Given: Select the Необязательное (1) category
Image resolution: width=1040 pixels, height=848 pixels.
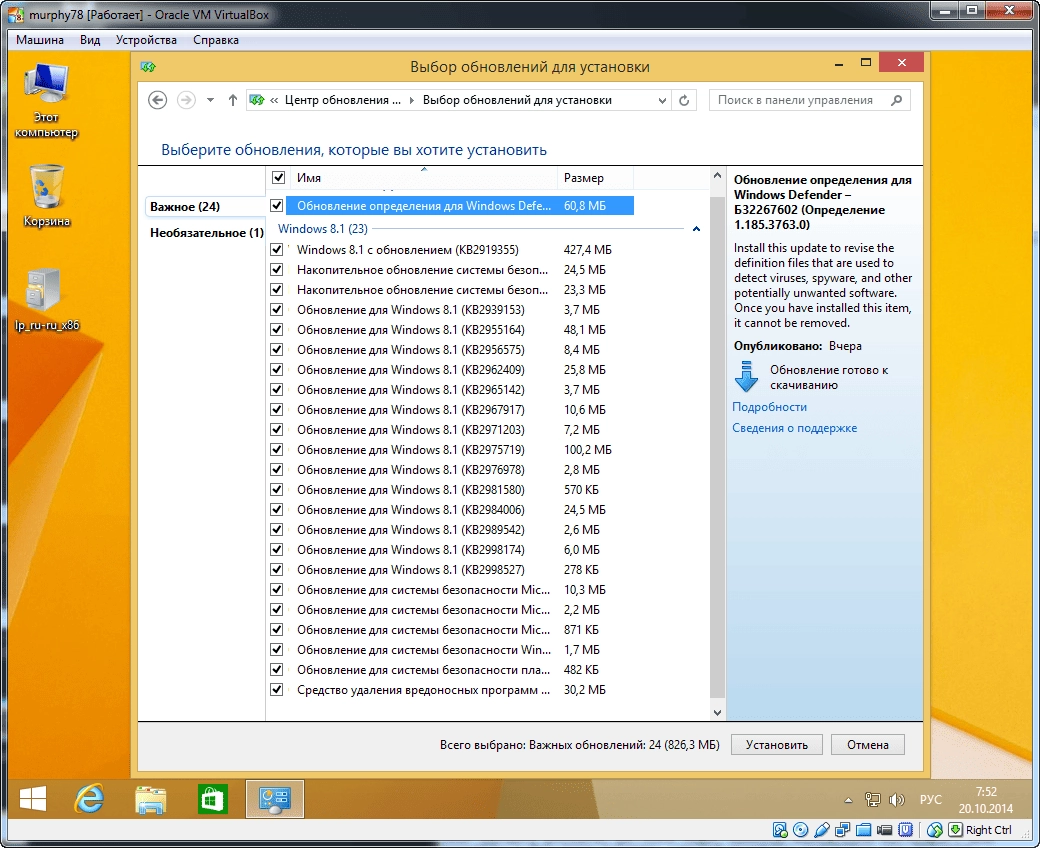Looking at the screenshot, I should [x=206, y=233].
